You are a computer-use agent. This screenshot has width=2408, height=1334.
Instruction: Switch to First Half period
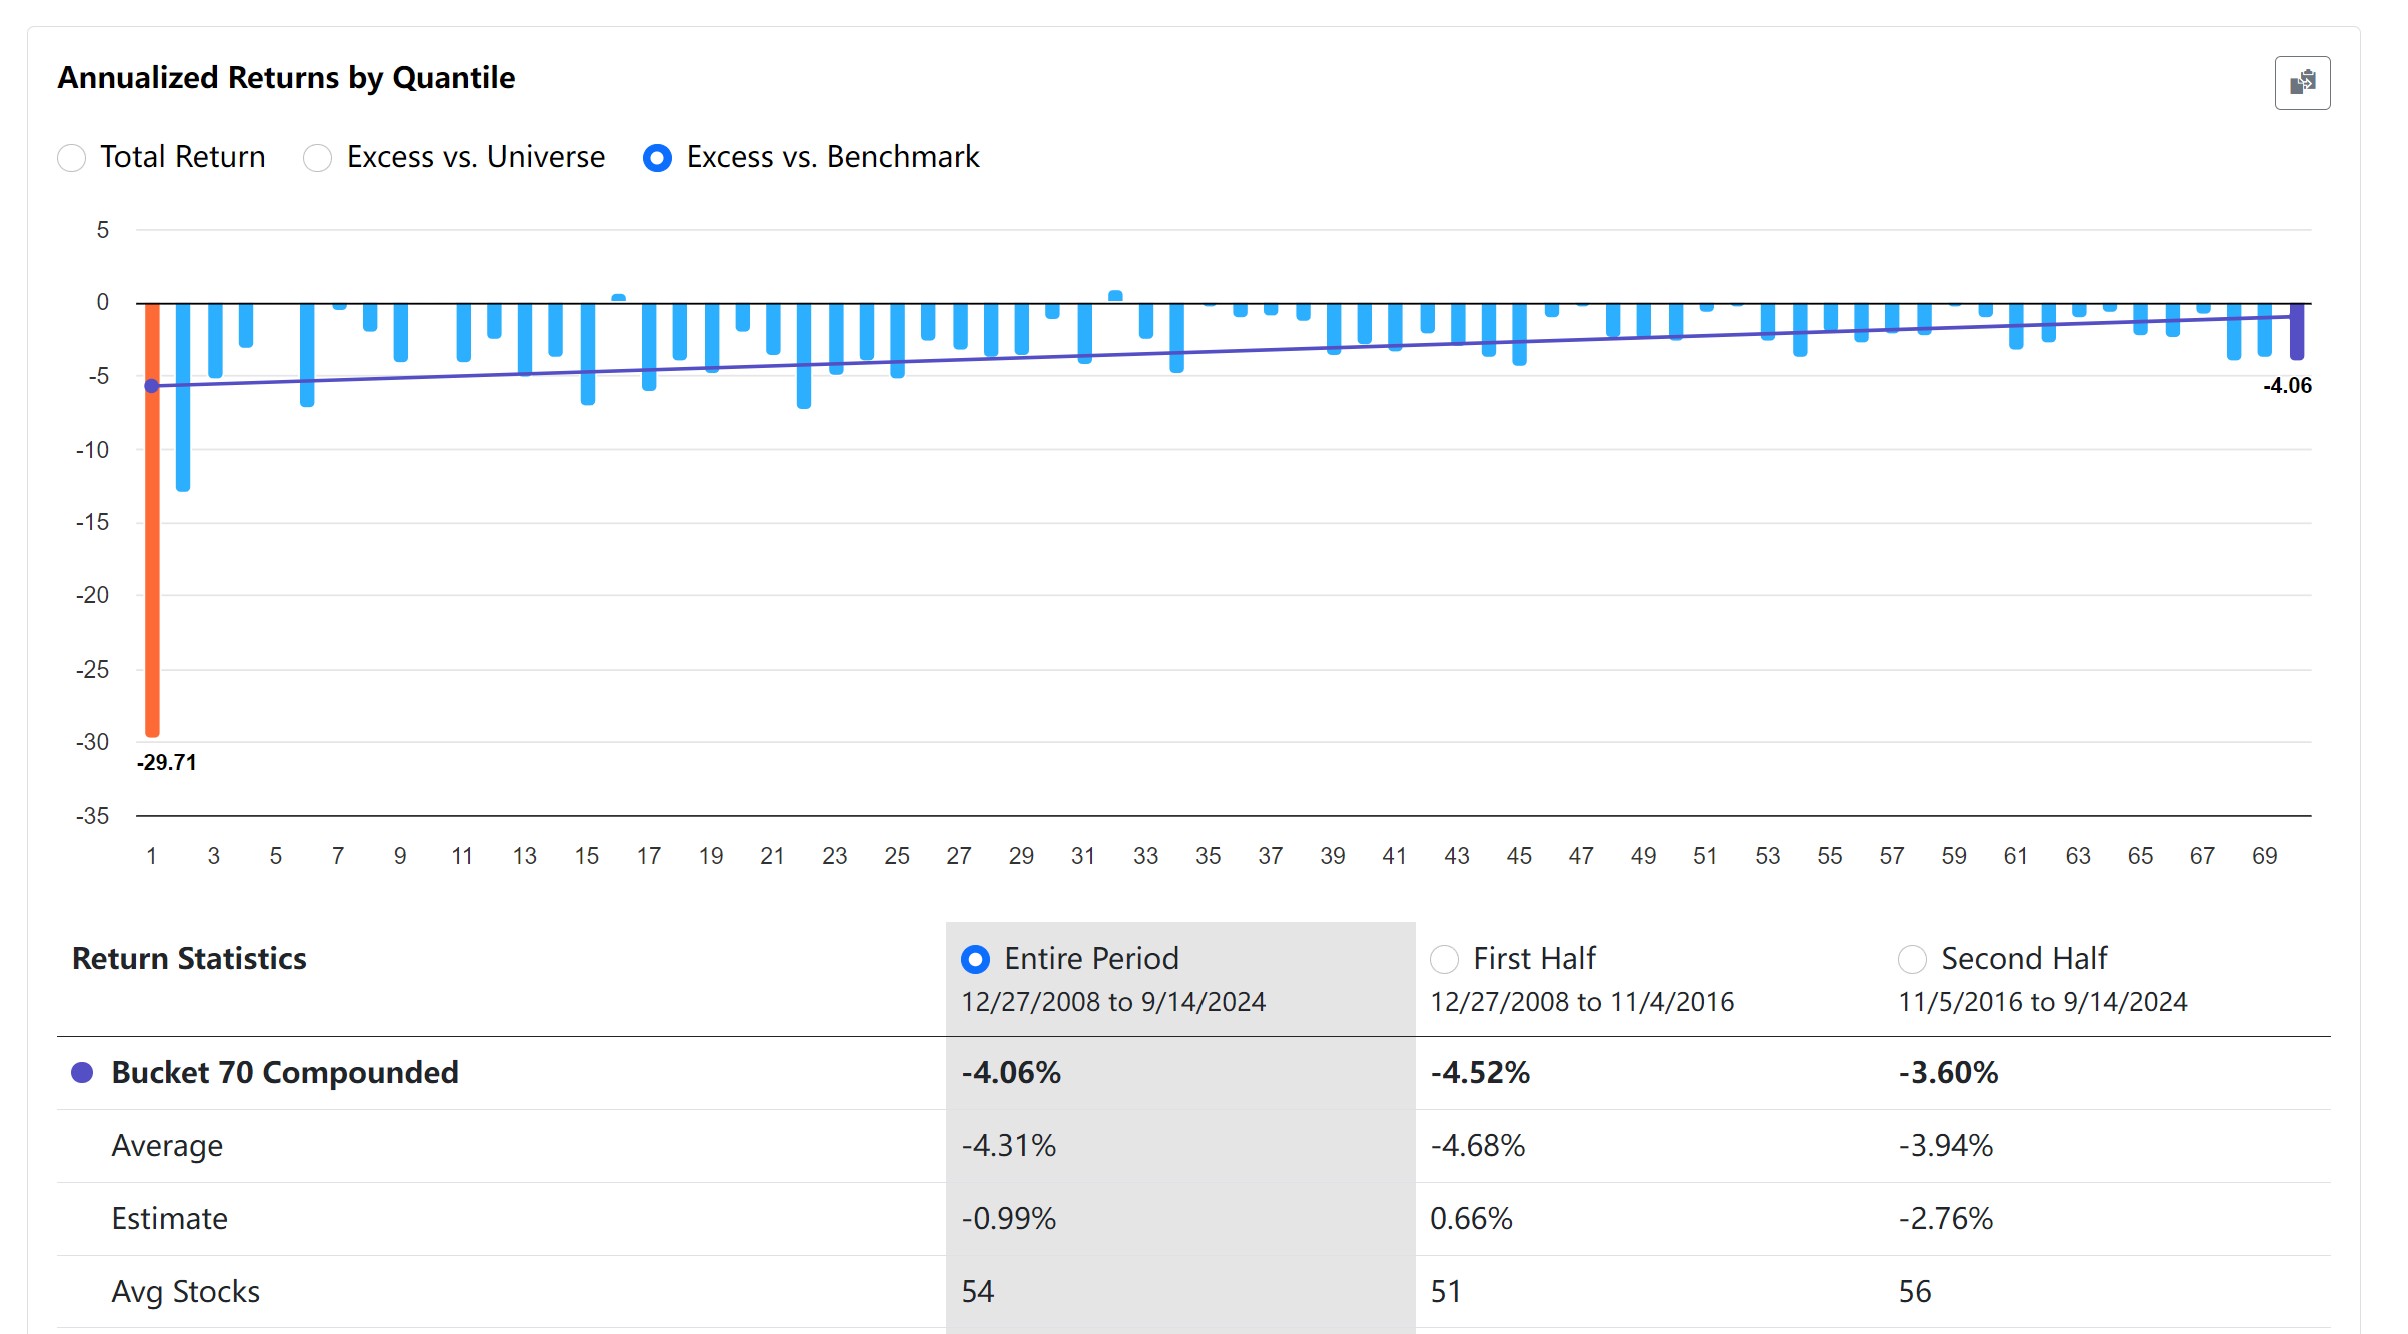1444,959
